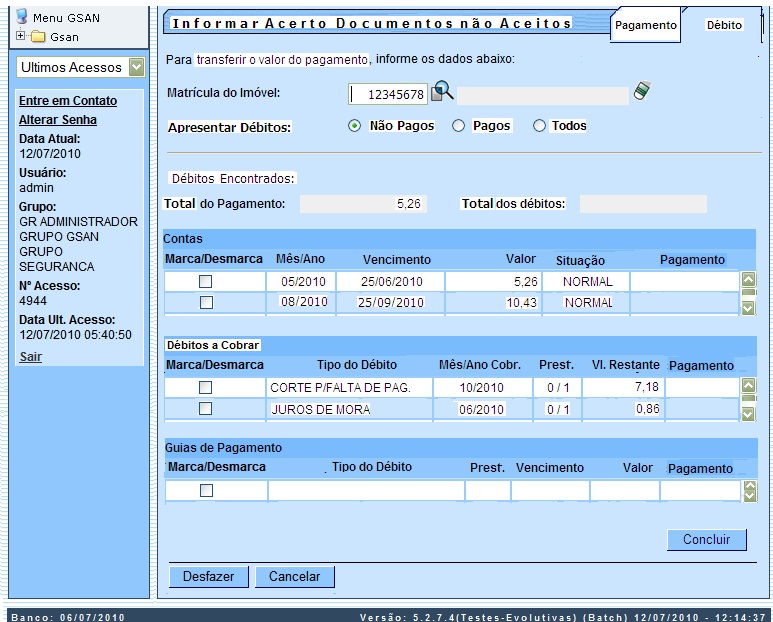Viewport: 773px width, 622px height.
Task: Click the magnifier search icon beside Matrícula
Action: click(x=442, y=92)
